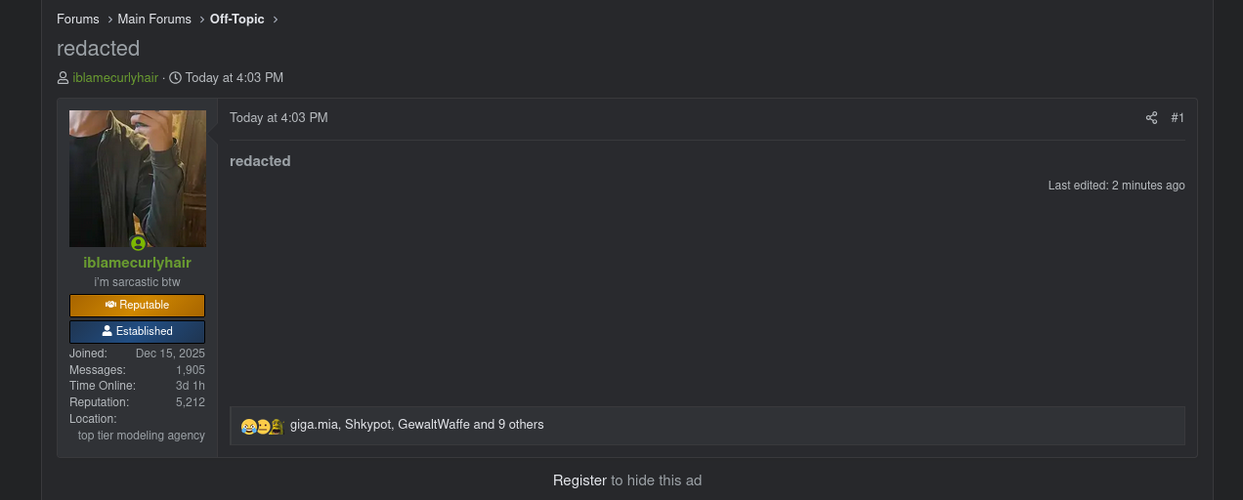Click the blue Established badge
The width and height of the screenshot is (1243, 500).
137,331
